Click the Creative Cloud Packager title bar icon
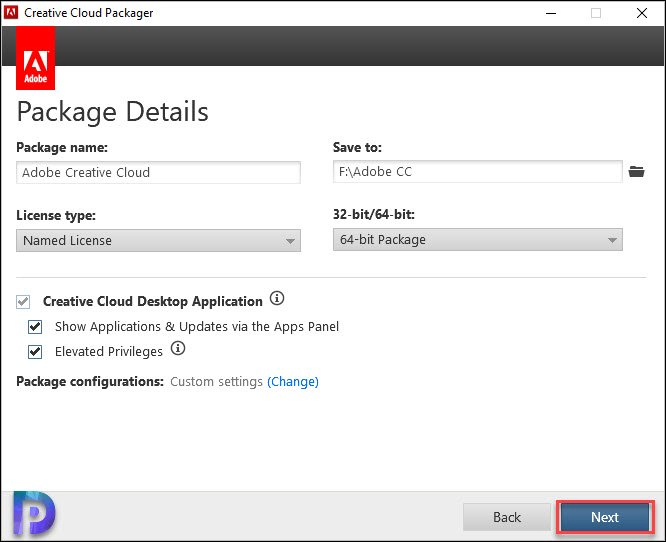This screenshot has width=666, height=542. point(11,13)
